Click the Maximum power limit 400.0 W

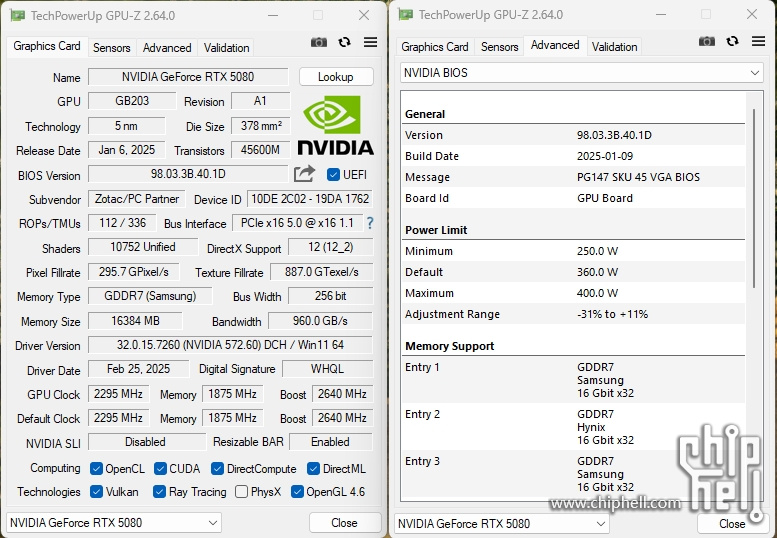(597, 293)
